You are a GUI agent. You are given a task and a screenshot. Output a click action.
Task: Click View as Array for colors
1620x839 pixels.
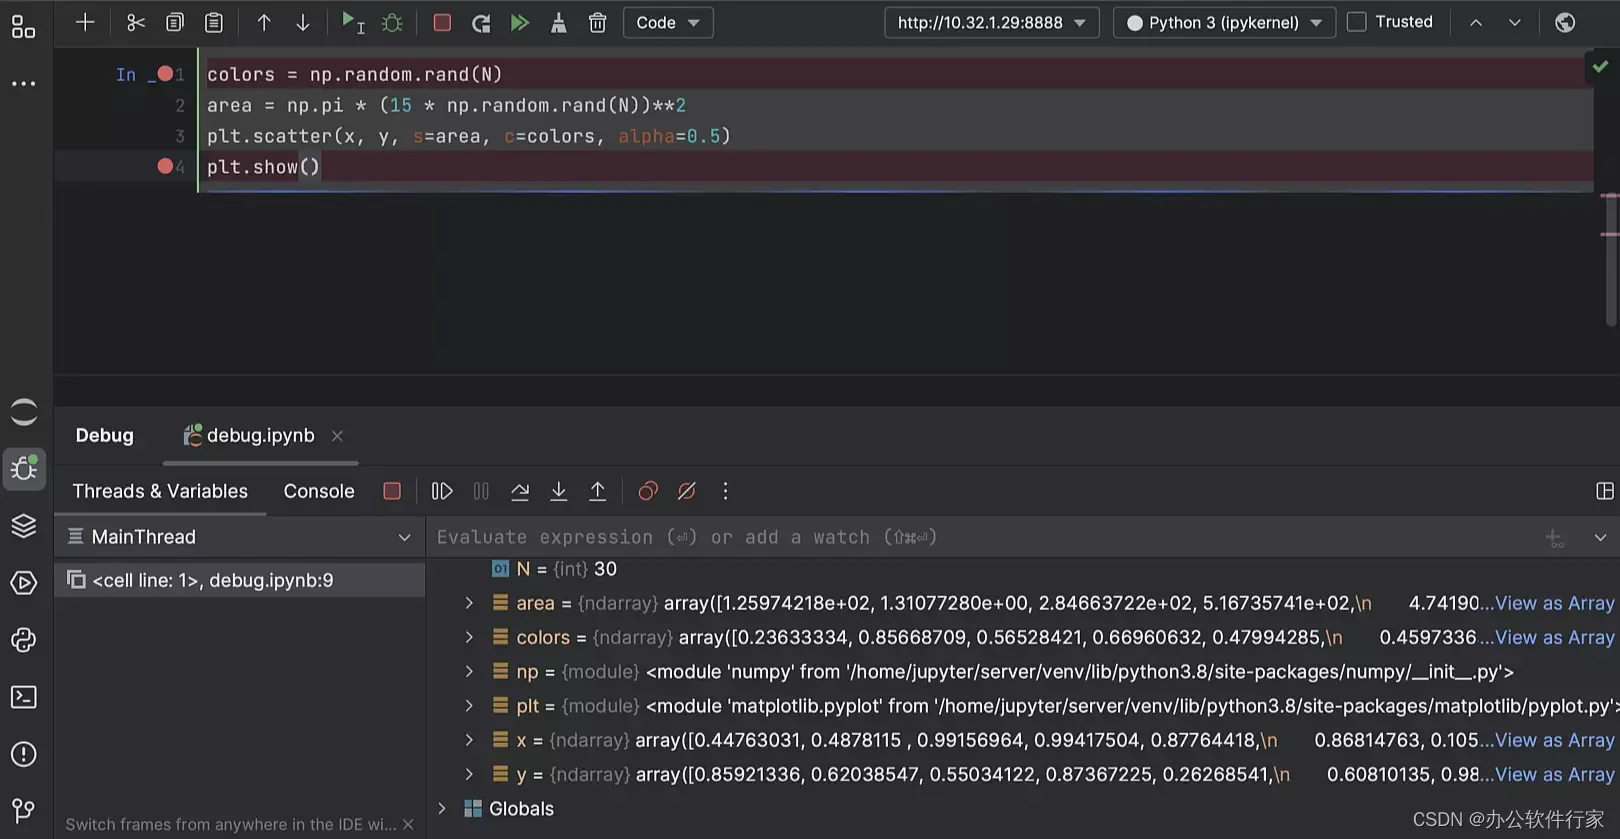pos(1554,637)
